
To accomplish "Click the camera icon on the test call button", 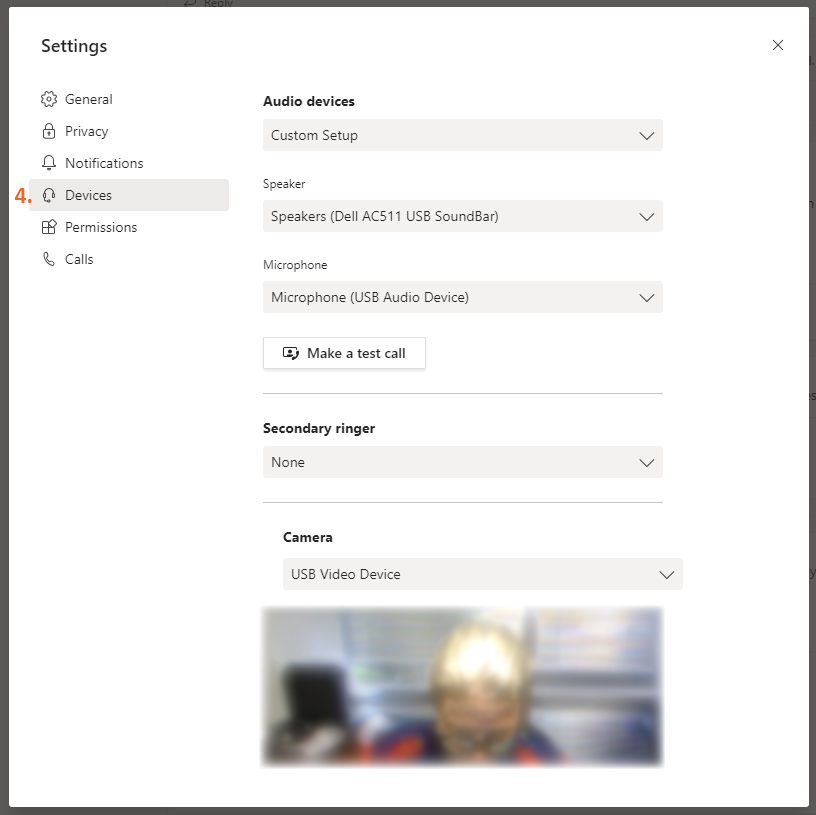I will (x=291, y=353).
